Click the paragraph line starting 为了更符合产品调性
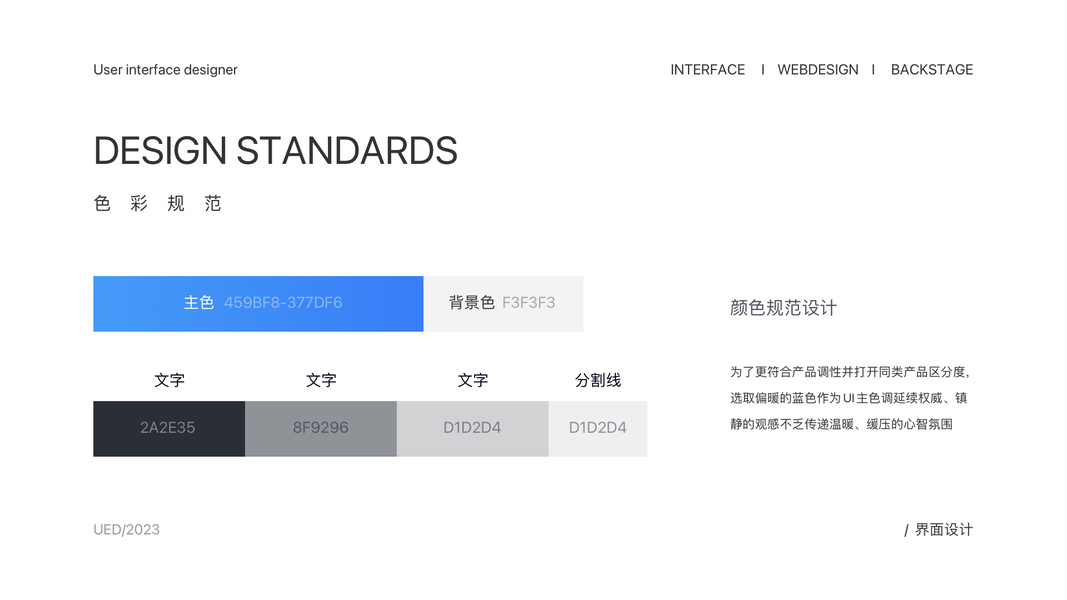Image resolution: width=1067 pixels, height=600 pixels. (849, 372)
